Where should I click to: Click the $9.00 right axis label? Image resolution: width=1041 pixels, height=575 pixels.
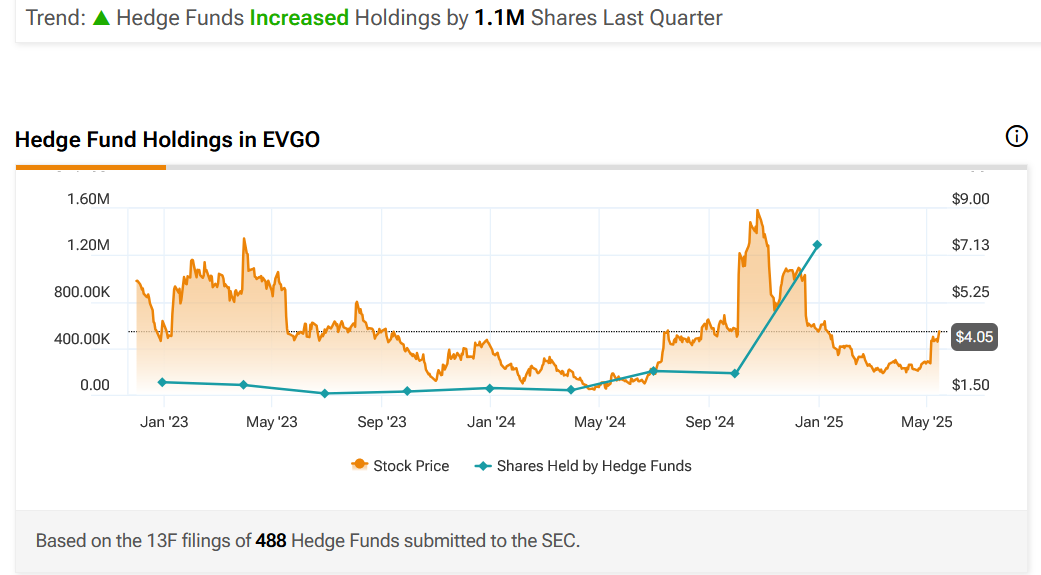(x=971, y=199)
